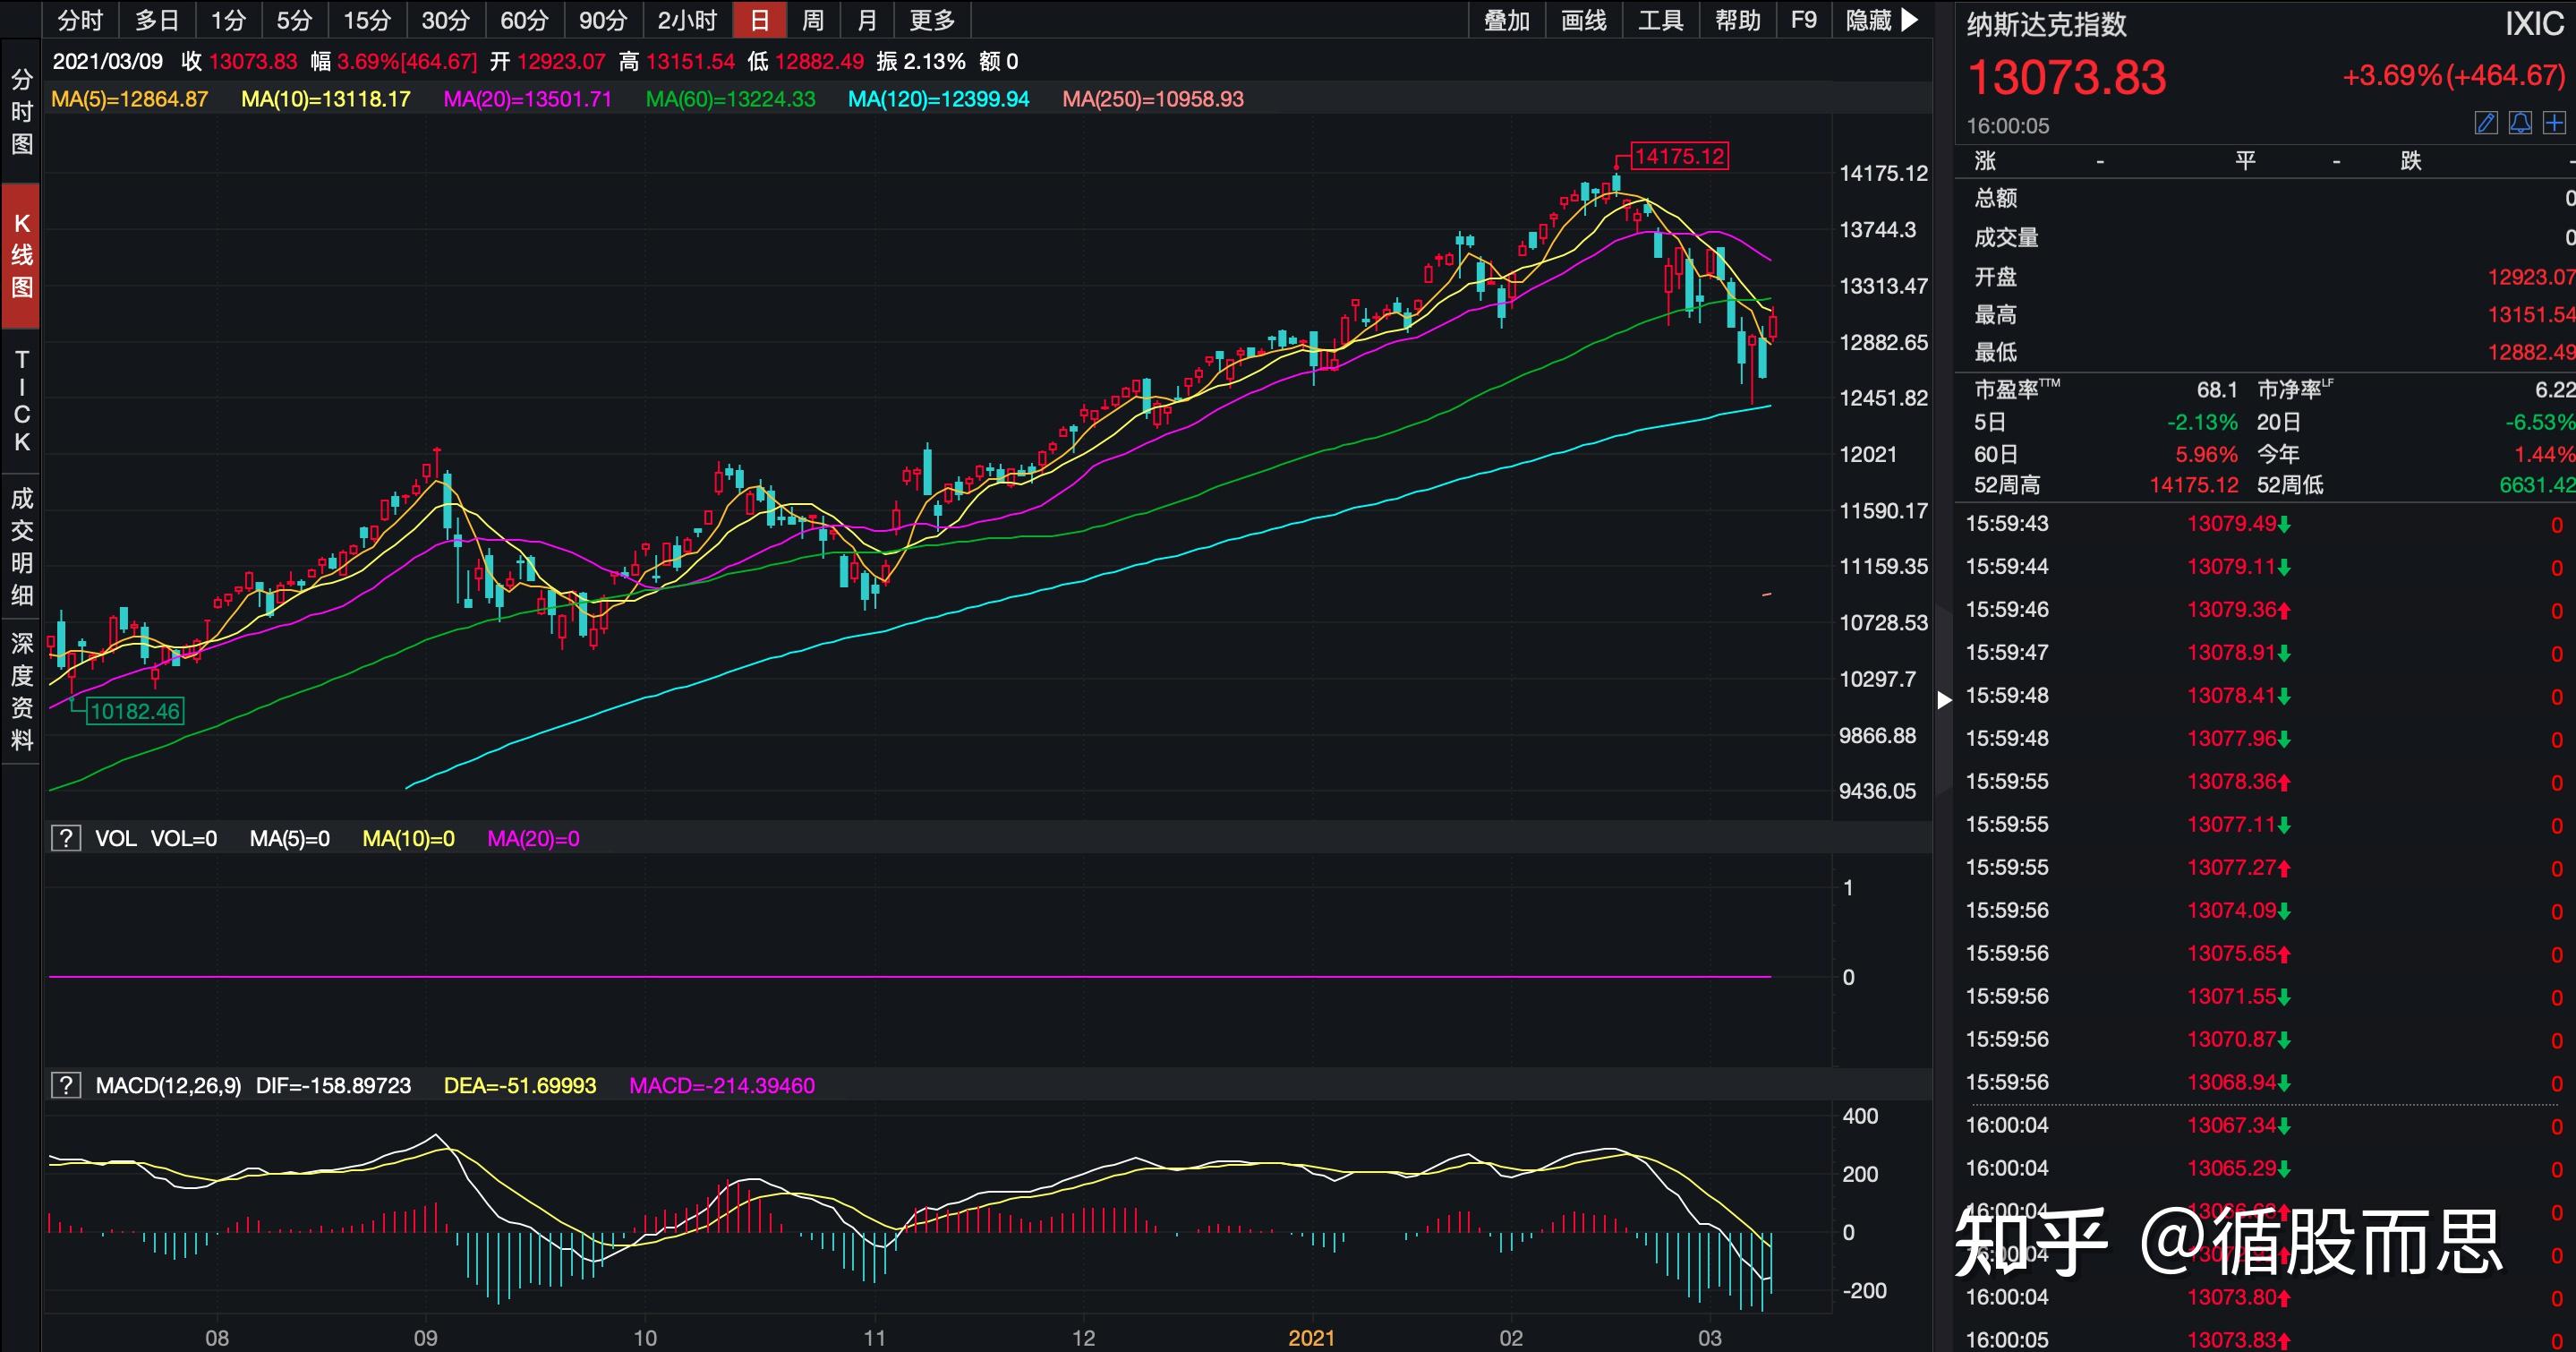Click the 14175.12 high price marker
This screenshot has height=1352, width=2576.
(1679, 156)
